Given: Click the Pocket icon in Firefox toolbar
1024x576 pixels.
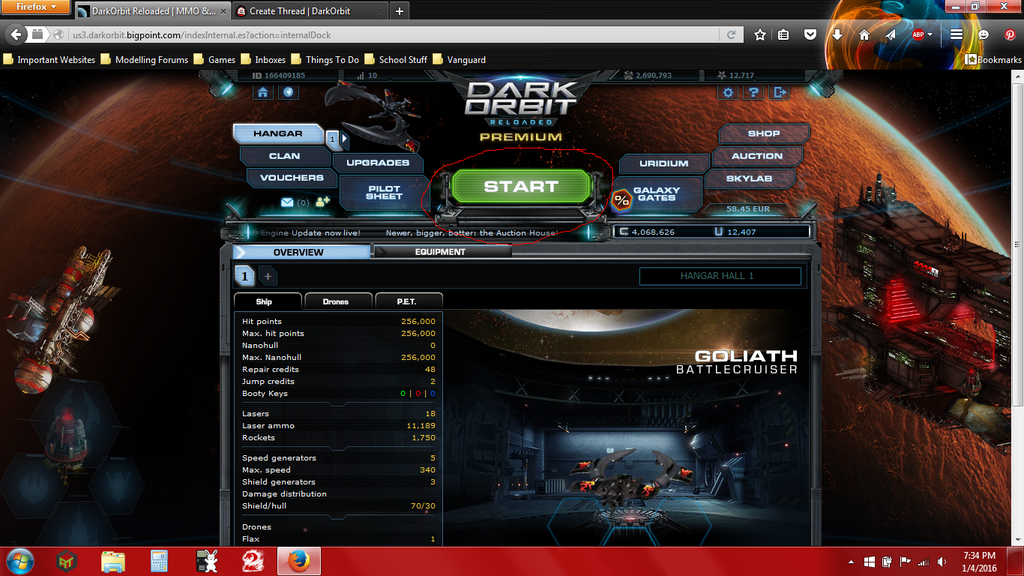Looking at the screenshot, I should point(810,34).
